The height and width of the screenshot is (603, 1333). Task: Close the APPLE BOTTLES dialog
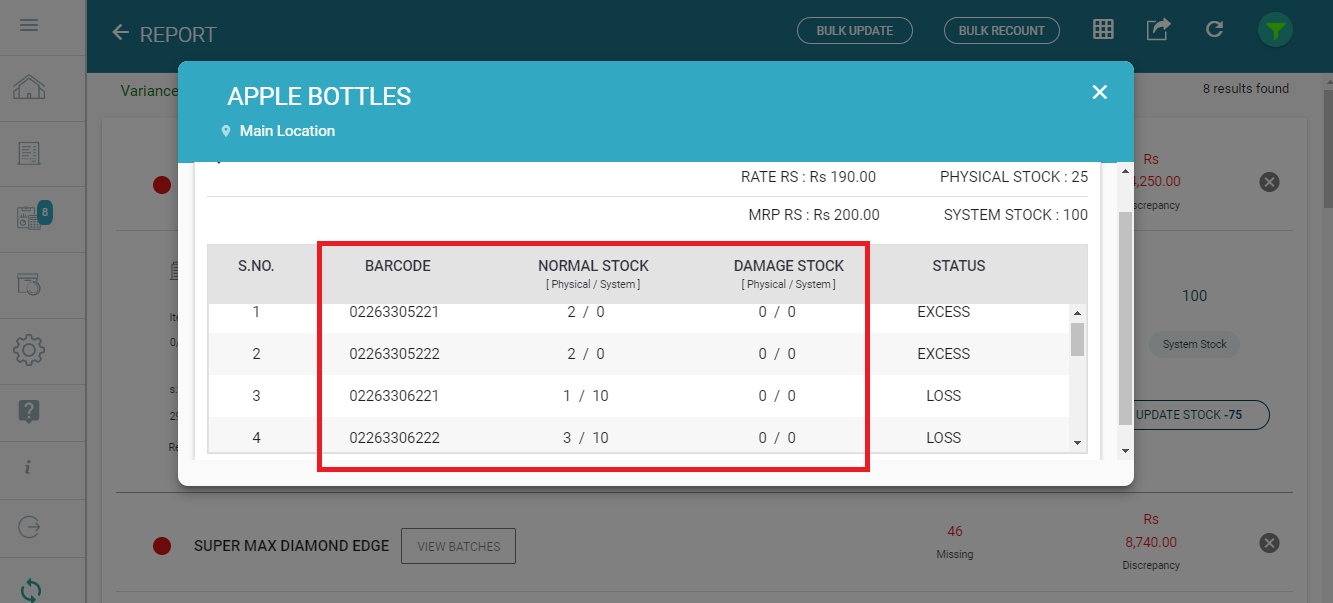[1100, 92]
